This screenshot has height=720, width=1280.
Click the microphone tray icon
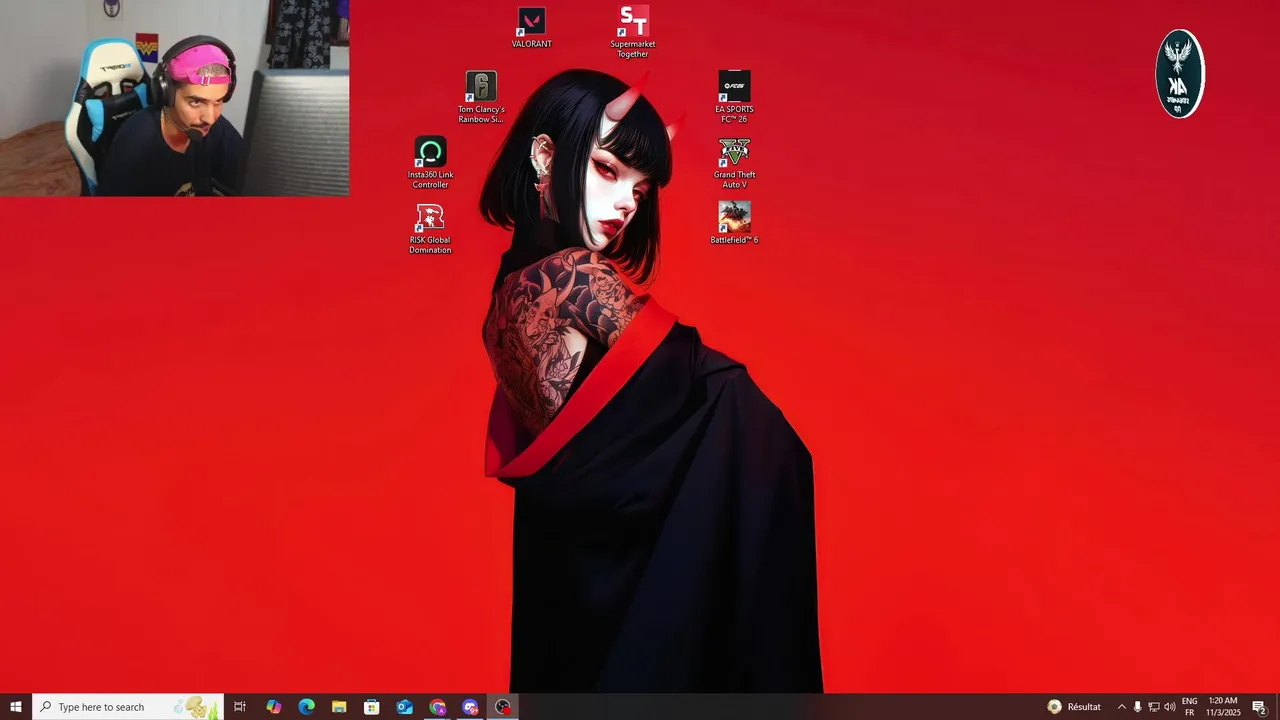(1137, 707)
